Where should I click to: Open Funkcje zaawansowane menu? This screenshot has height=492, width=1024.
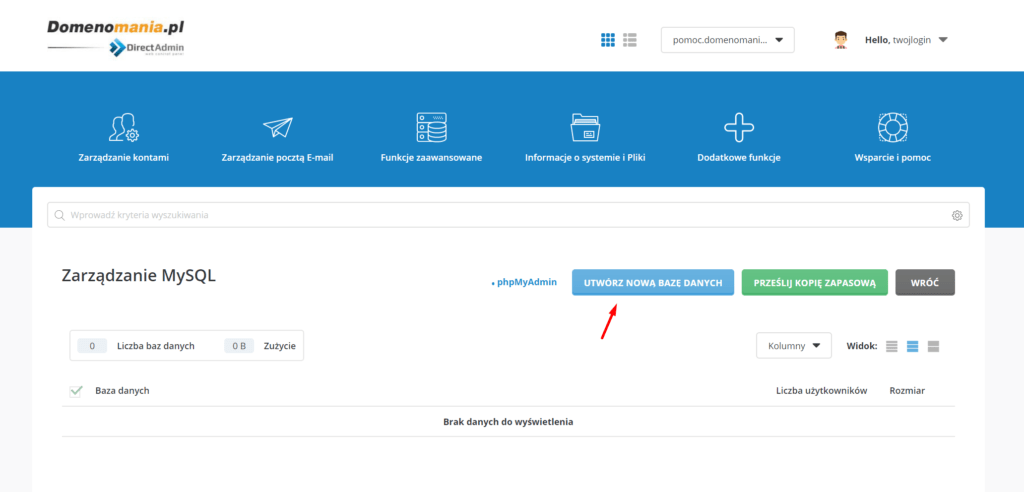point(432,158)
